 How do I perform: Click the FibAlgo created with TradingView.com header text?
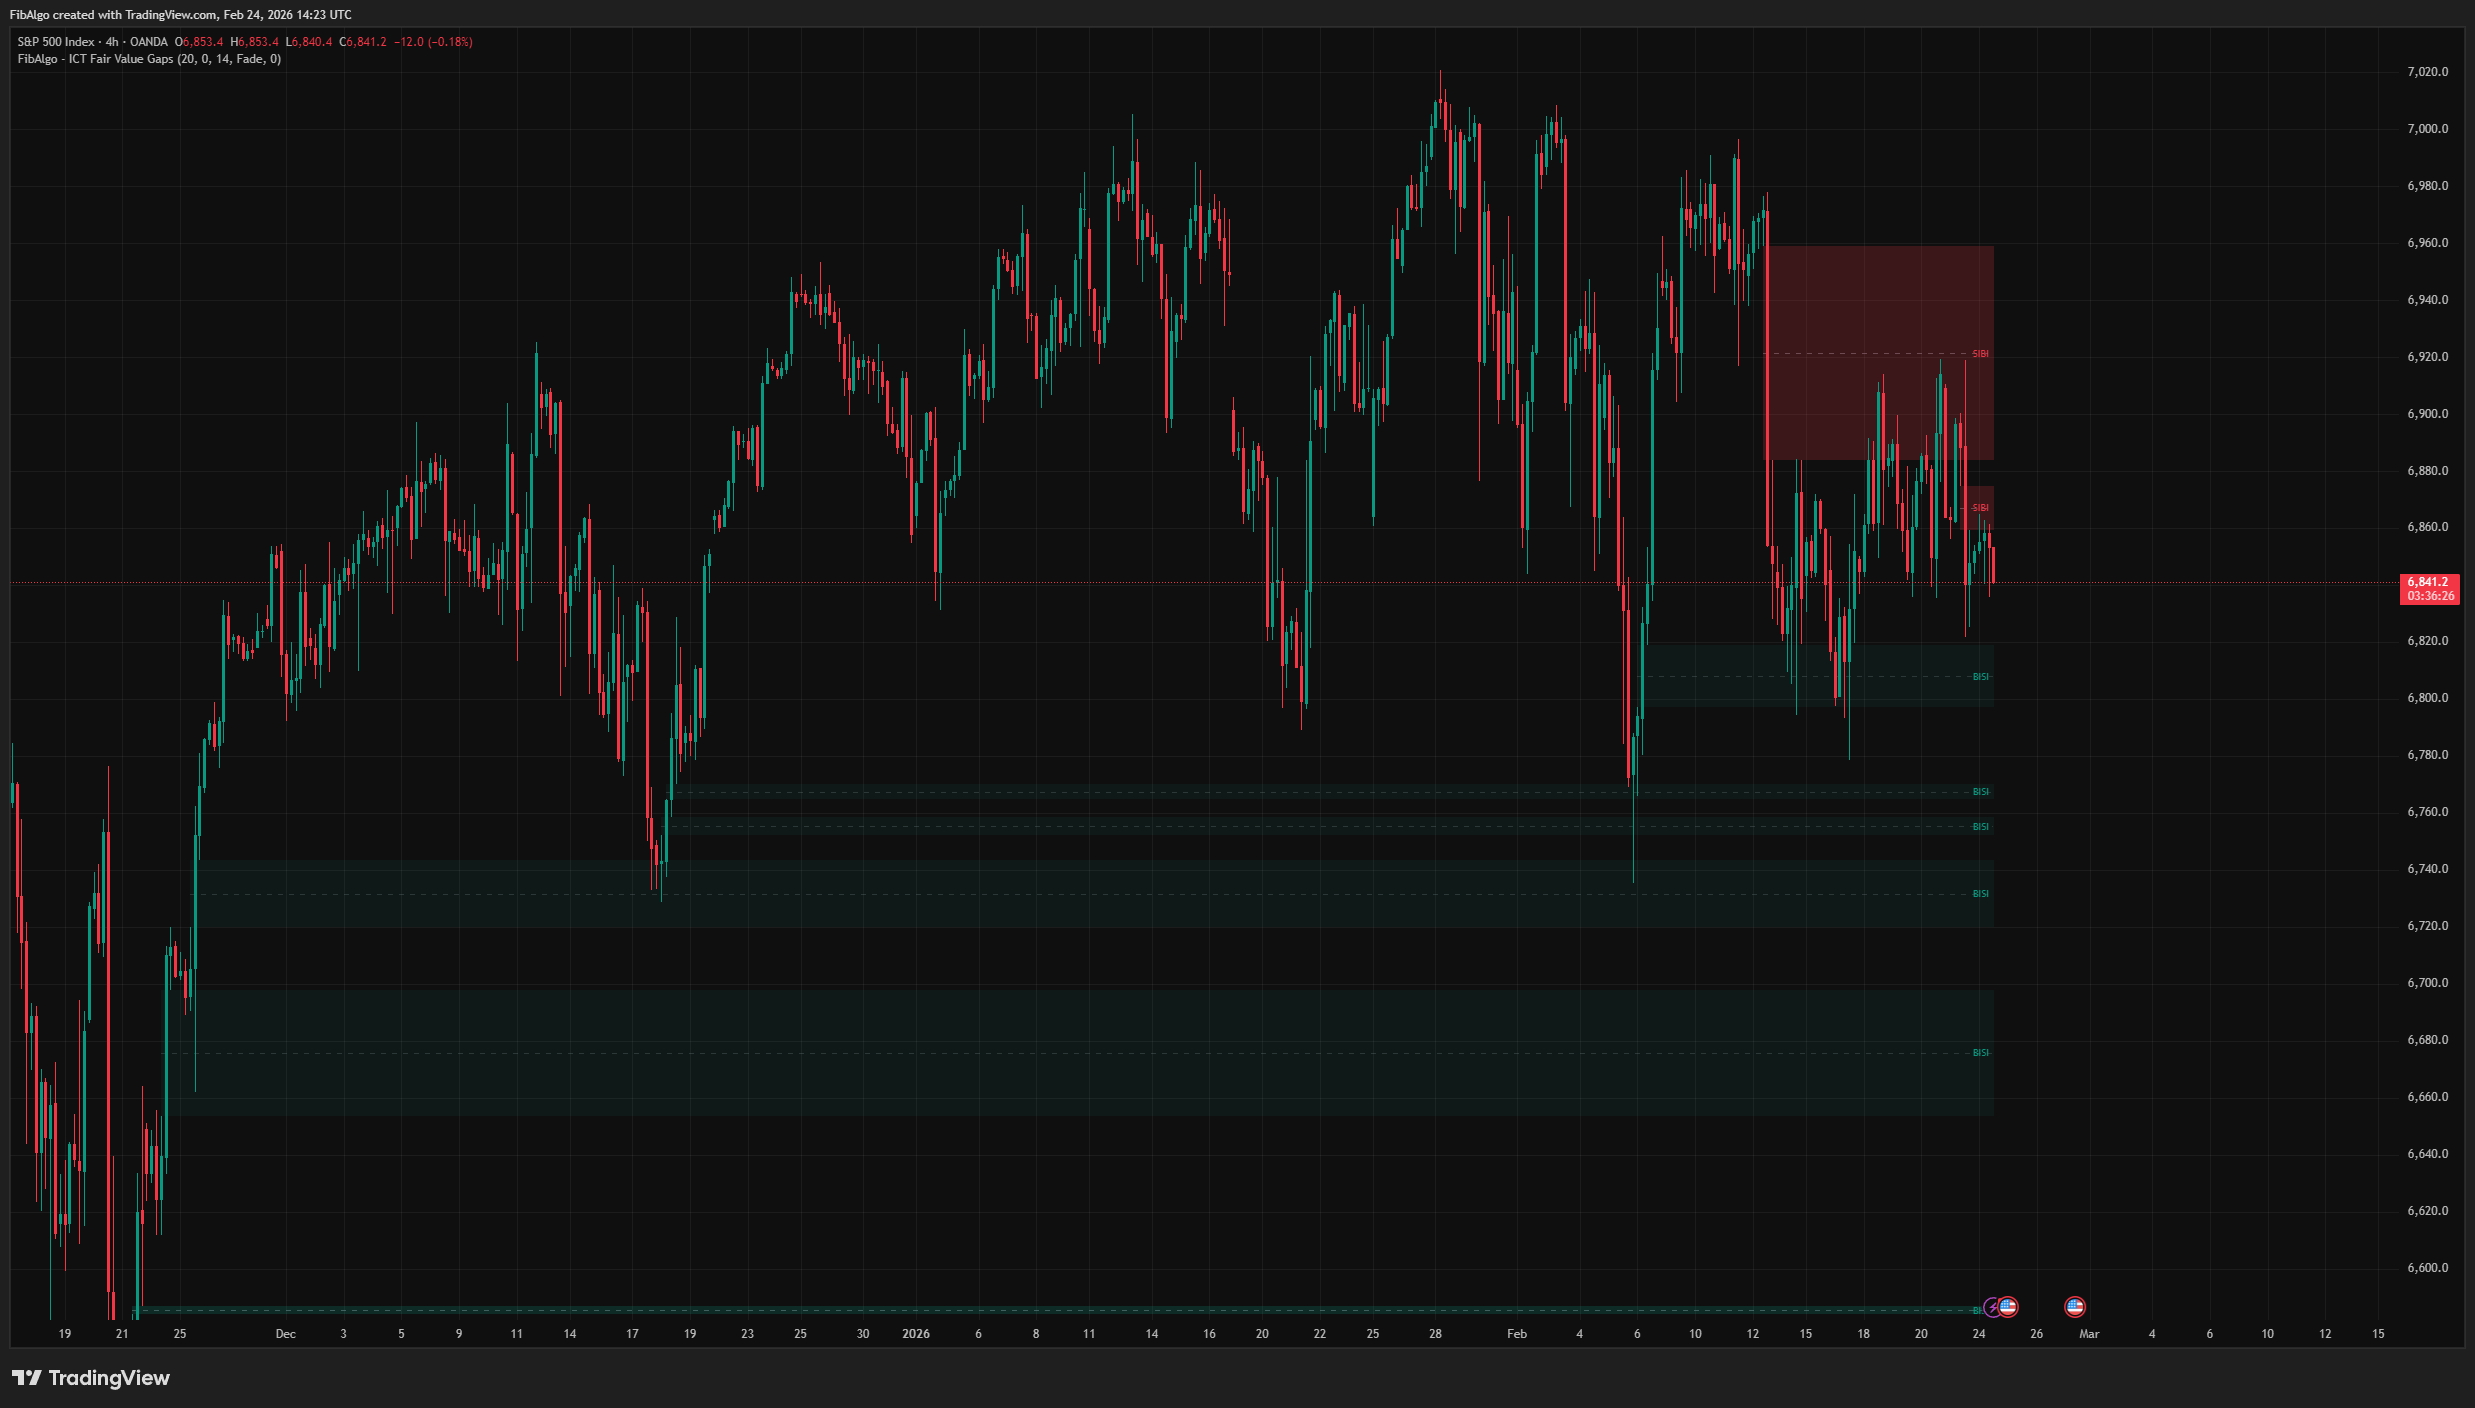(180, 14)
